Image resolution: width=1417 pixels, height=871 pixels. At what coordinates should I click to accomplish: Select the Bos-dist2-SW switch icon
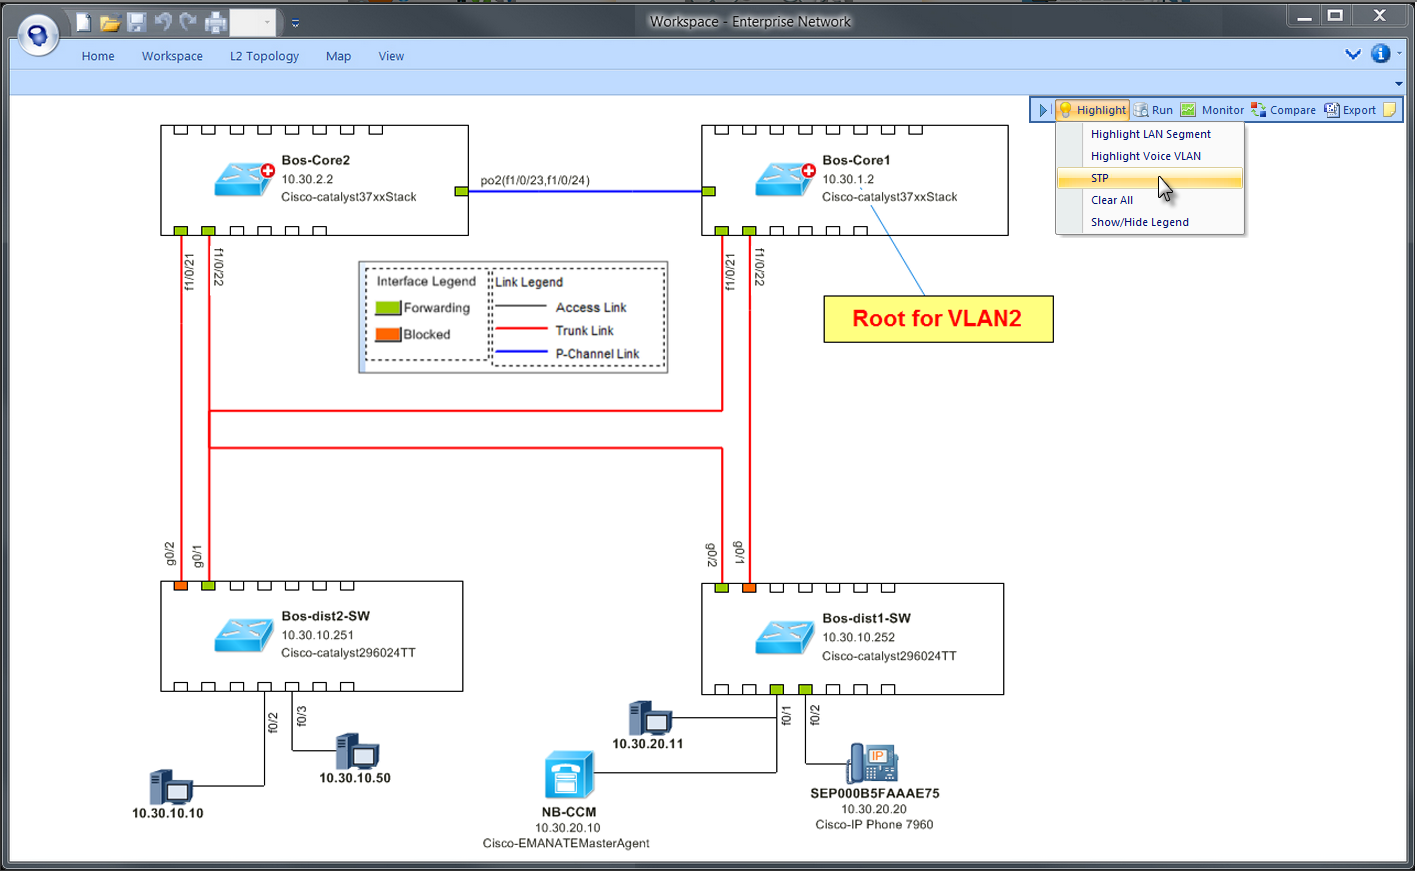point(243,635)
